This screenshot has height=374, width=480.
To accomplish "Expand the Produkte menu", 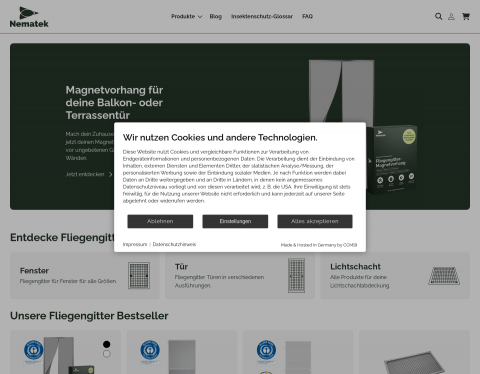I will 186,16.
